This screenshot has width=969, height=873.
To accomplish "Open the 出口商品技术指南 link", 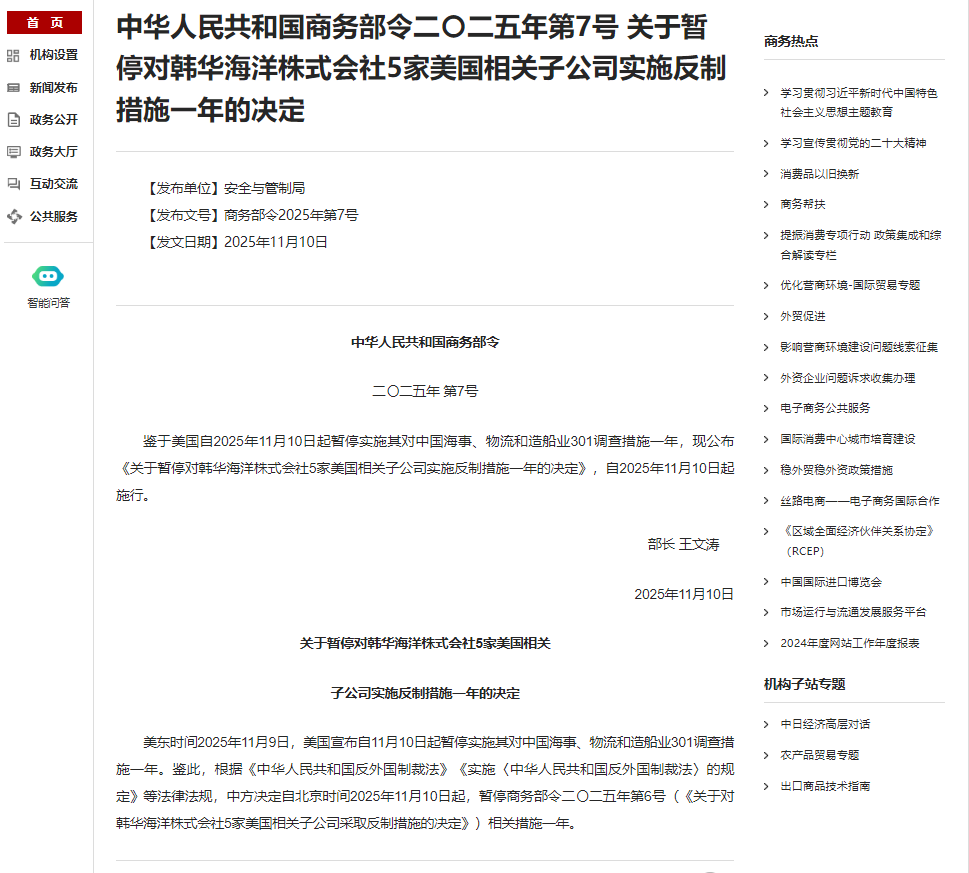I will [825, 786].
